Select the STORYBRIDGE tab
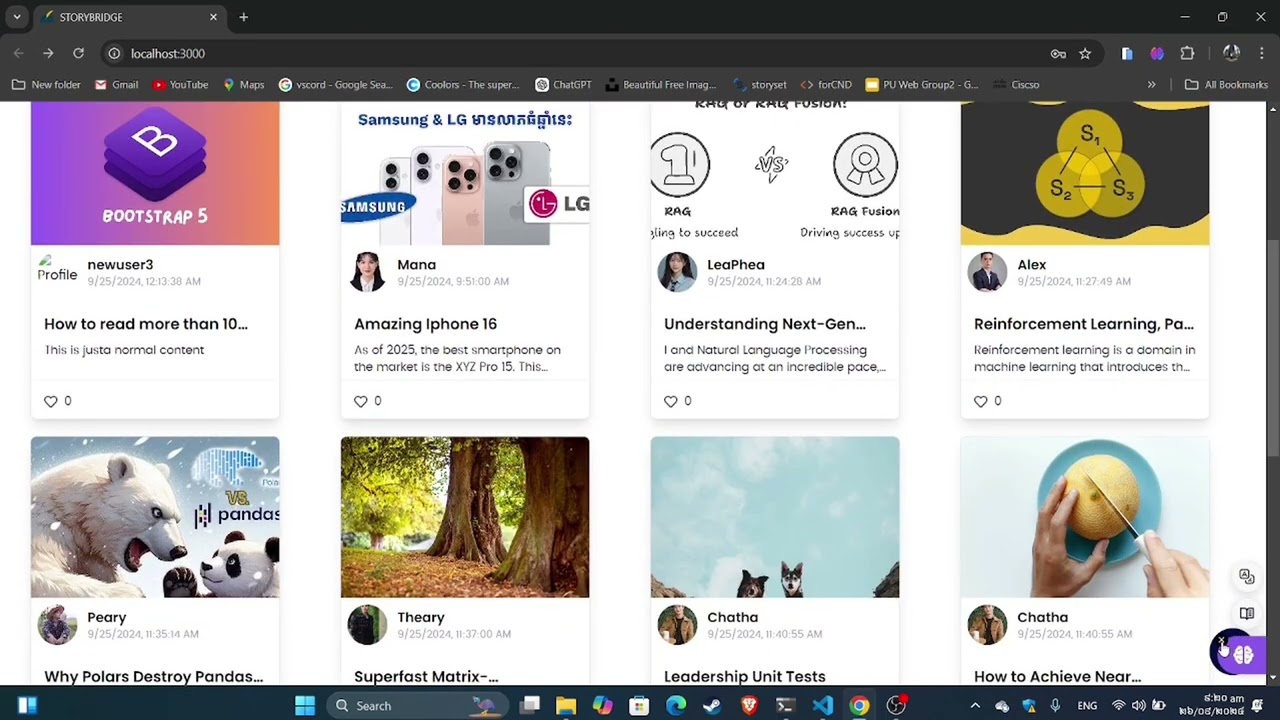This screenshot has height=720, width=1280. [129, 17]
